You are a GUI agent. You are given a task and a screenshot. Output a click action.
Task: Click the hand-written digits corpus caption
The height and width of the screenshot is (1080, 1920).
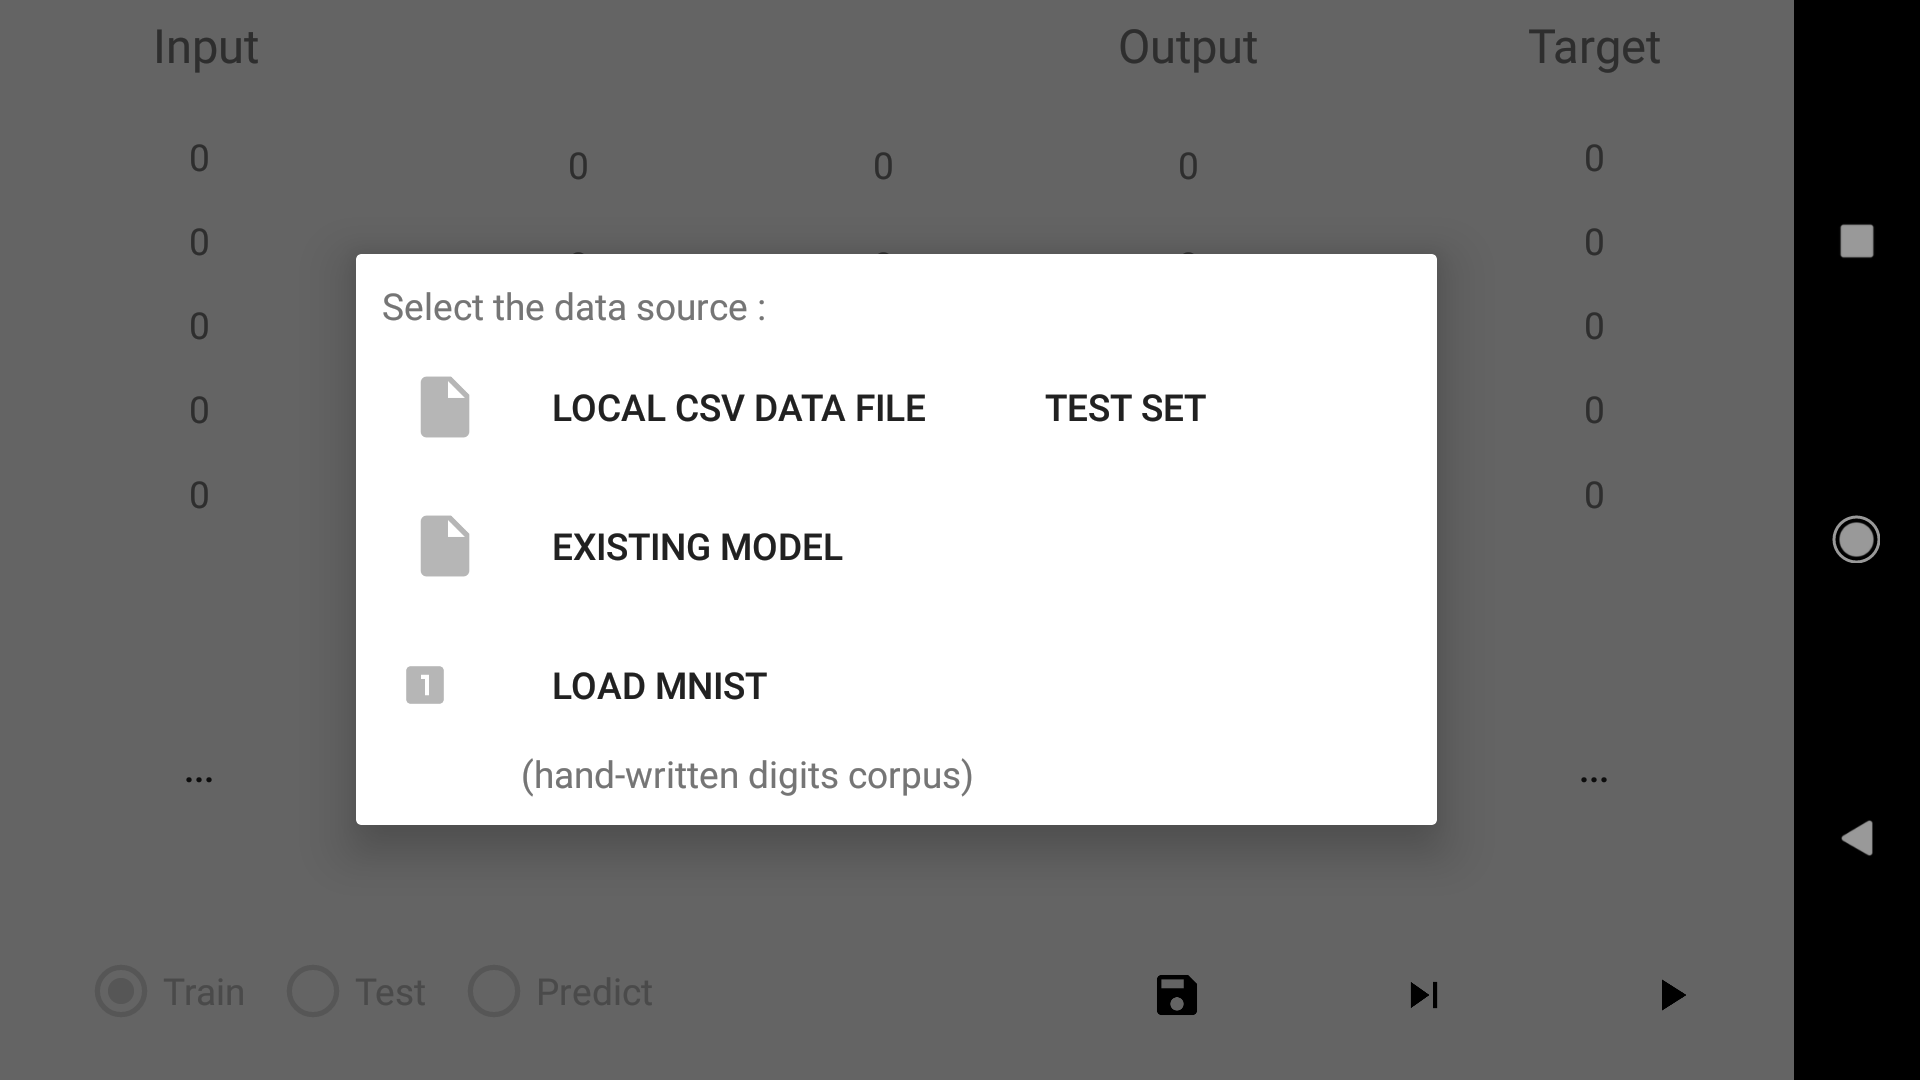[747, 775]
